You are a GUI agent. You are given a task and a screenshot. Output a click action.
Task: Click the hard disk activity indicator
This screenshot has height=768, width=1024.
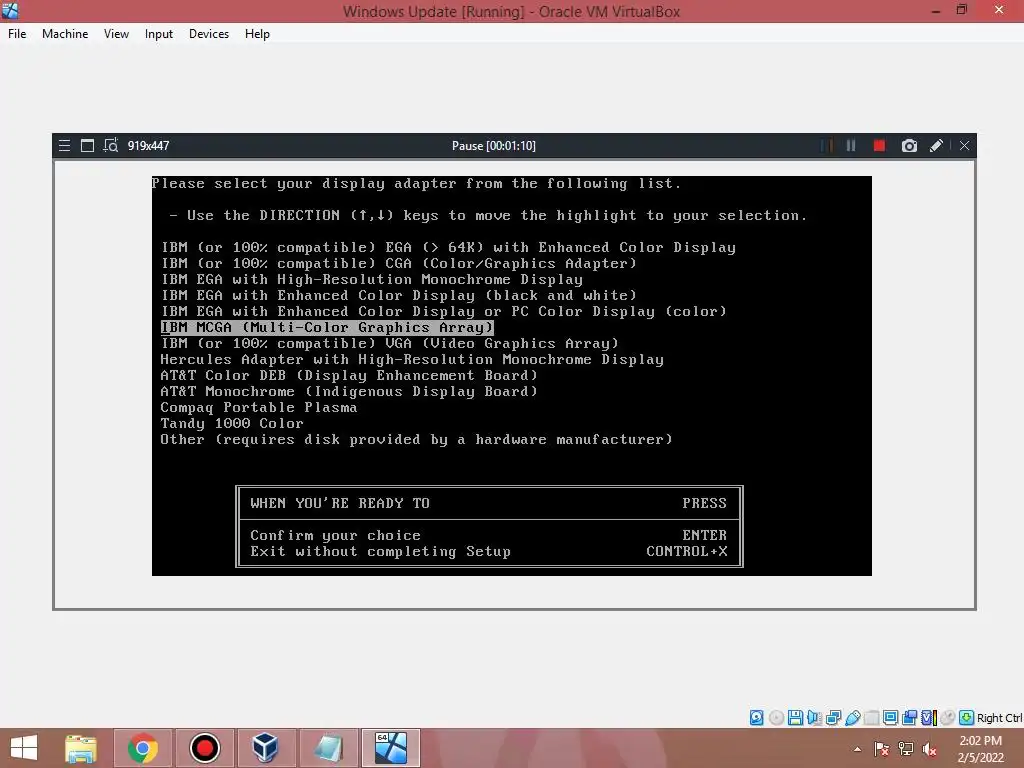[756, 718]
